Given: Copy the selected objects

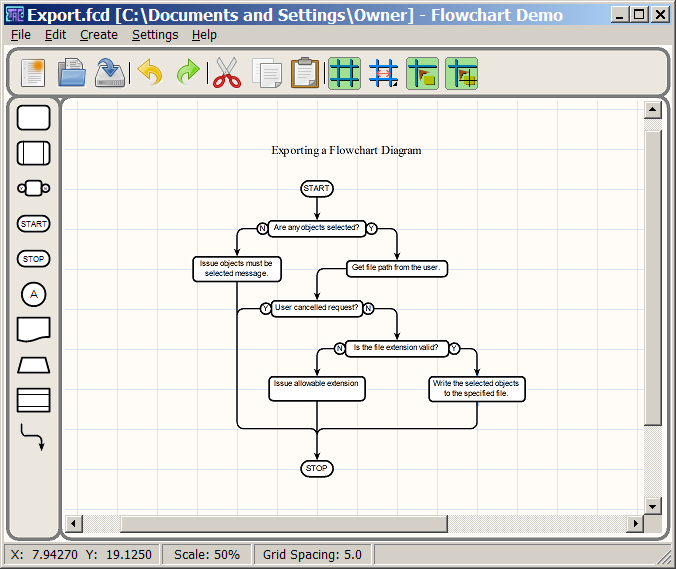Looking at the screenshot, I should click(x=266, y=74).
